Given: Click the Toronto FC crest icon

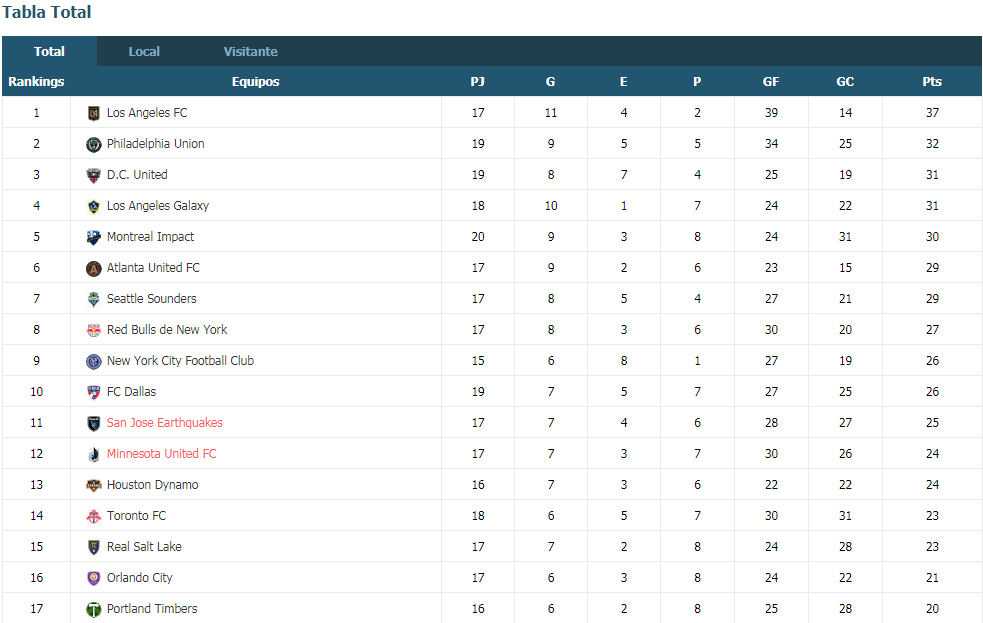Looking at the screenshot, I should click(x=93, y=516).
